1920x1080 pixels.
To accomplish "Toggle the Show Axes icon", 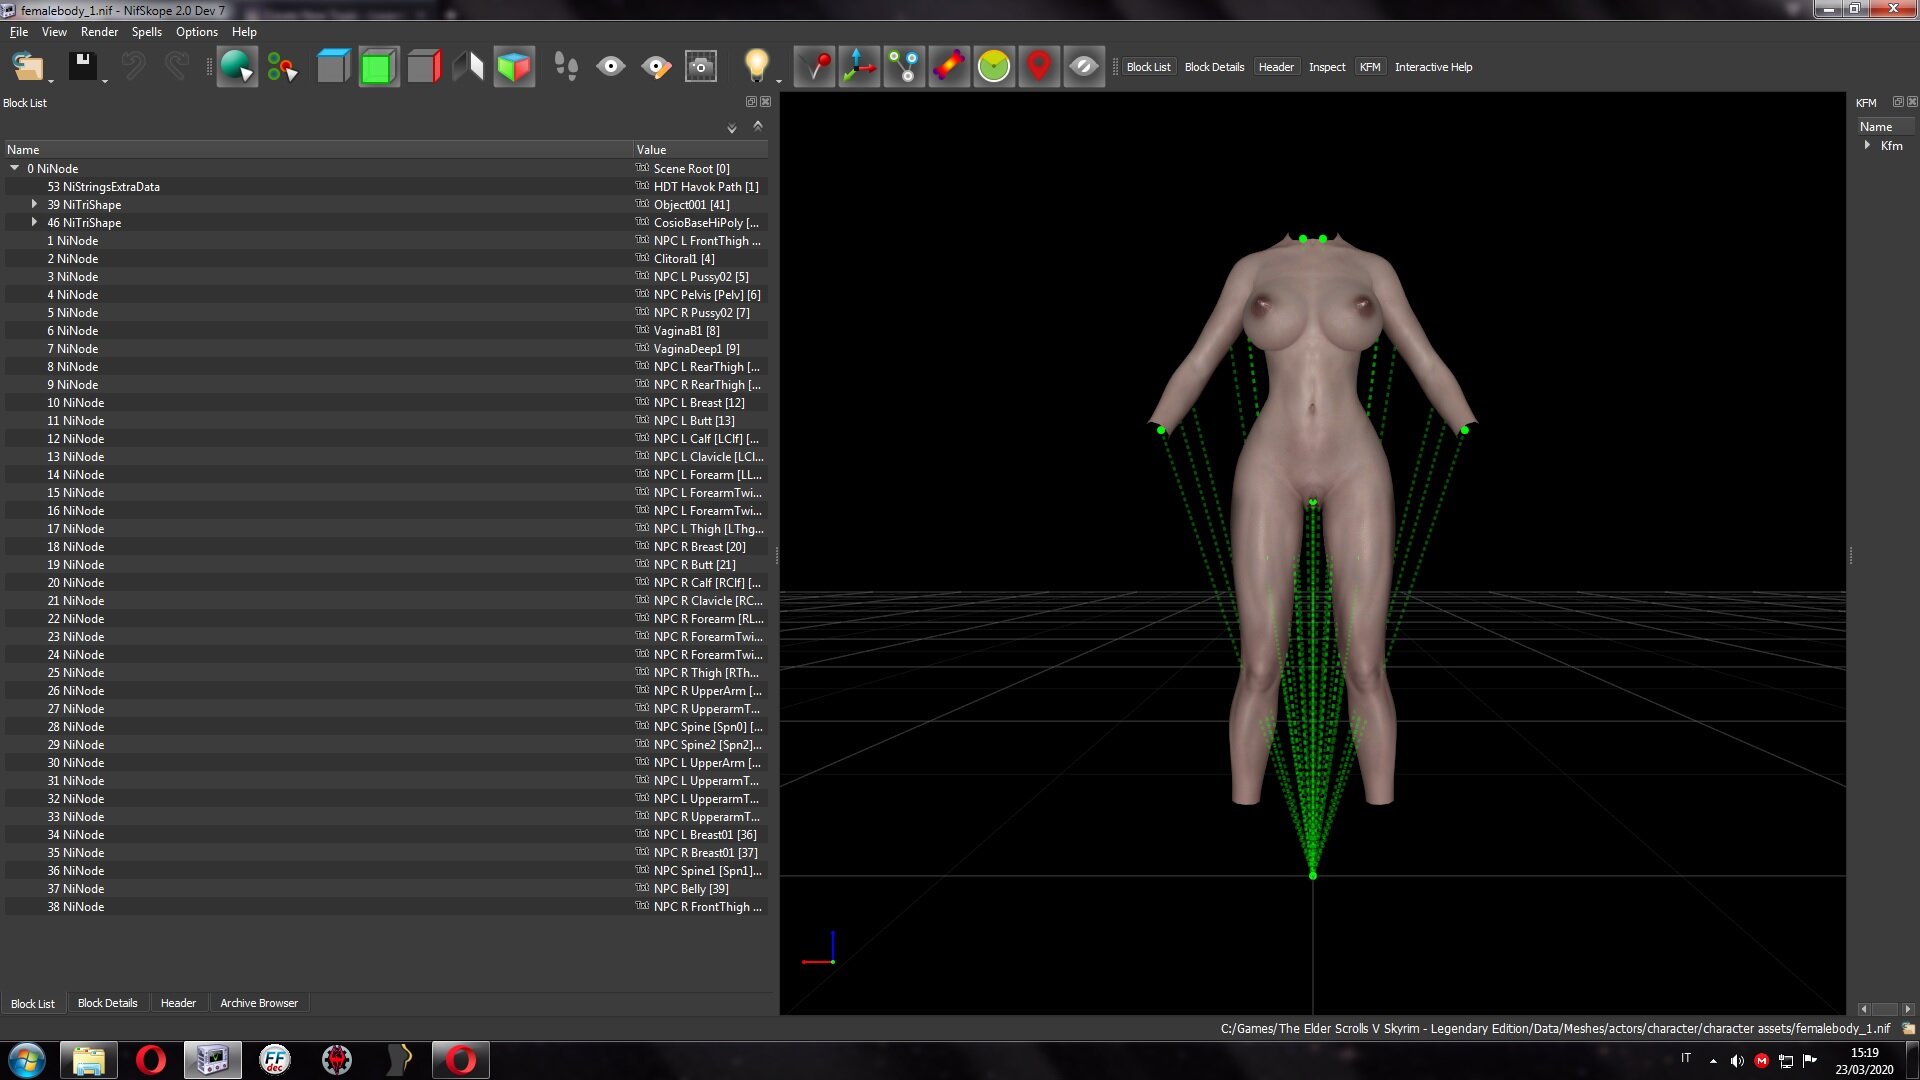I will 859,67.
